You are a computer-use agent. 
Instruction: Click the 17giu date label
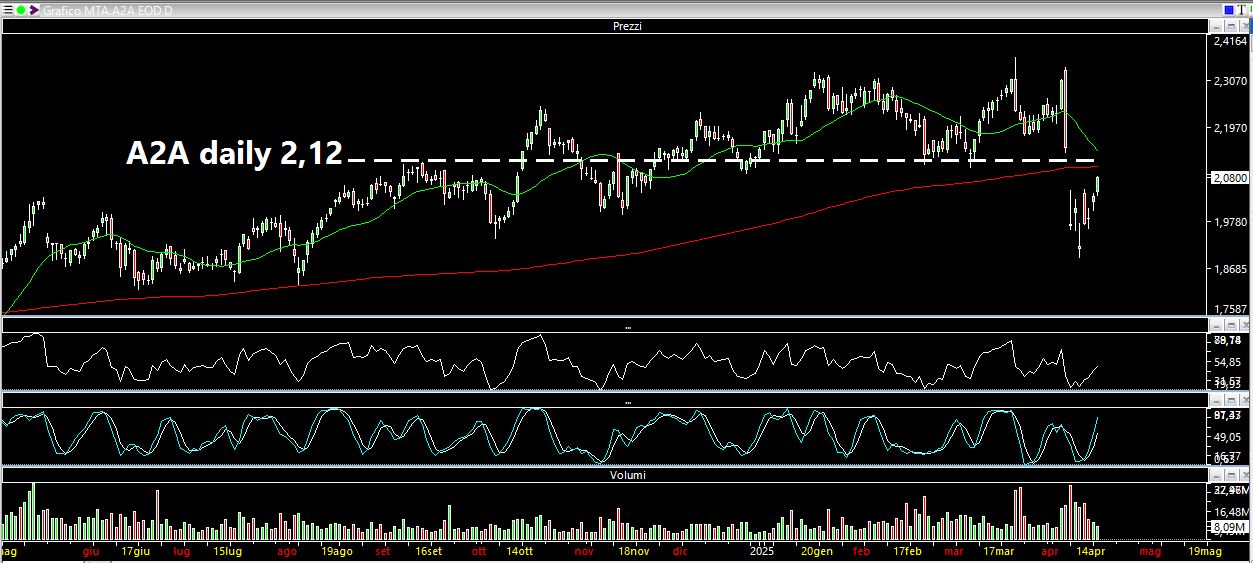(135, 551)
